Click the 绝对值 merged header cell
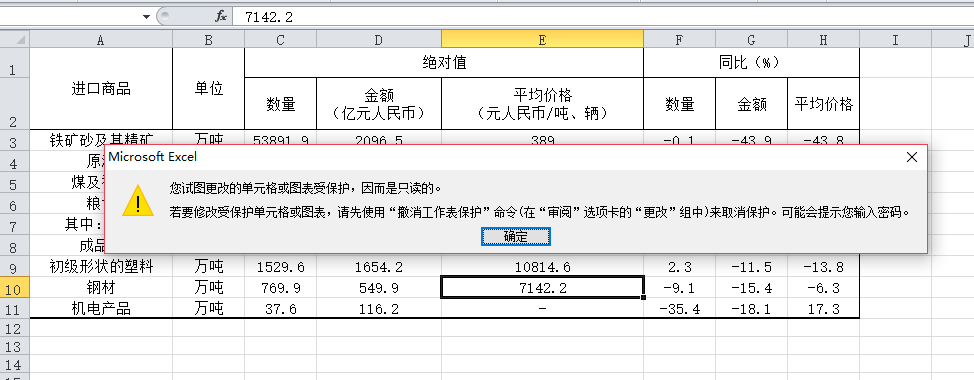 (444, 63)
